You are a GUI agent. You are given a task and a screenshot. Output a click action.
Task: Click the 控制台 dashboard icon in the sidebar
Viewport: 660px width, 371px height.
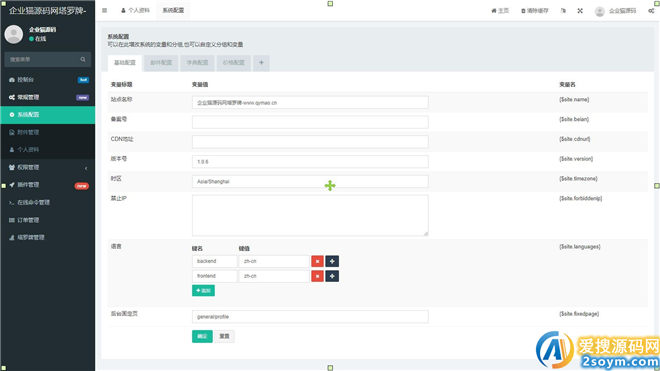[12, 80]
